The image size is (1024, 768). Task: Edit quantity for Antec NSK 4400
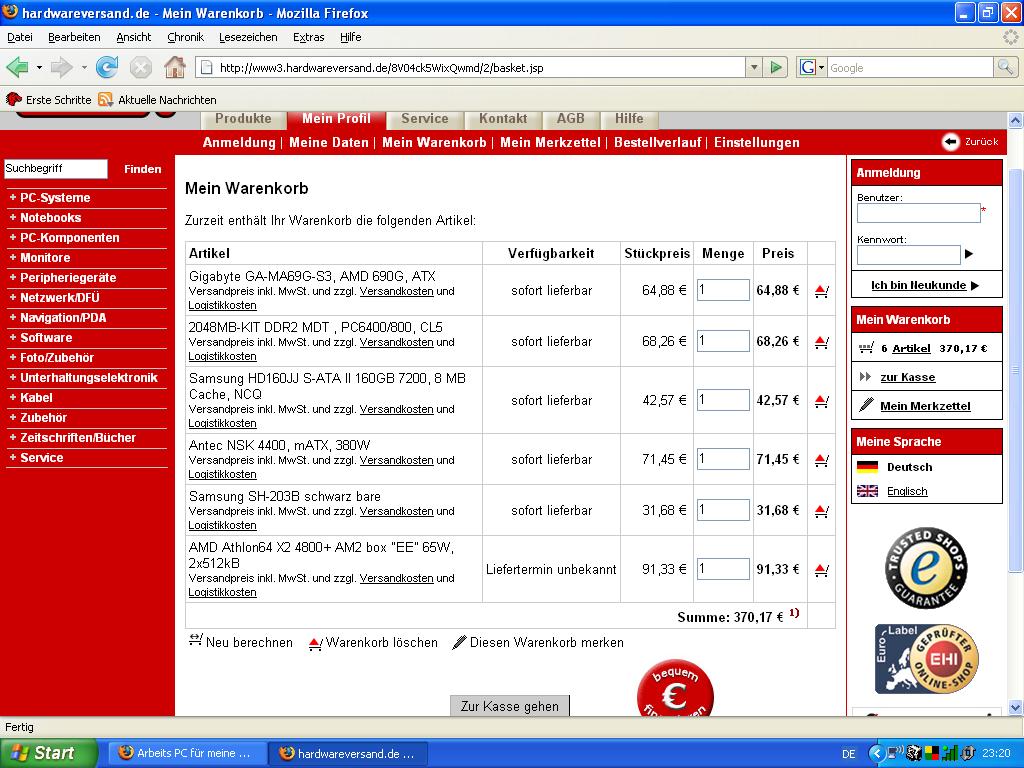pos(723,459)
